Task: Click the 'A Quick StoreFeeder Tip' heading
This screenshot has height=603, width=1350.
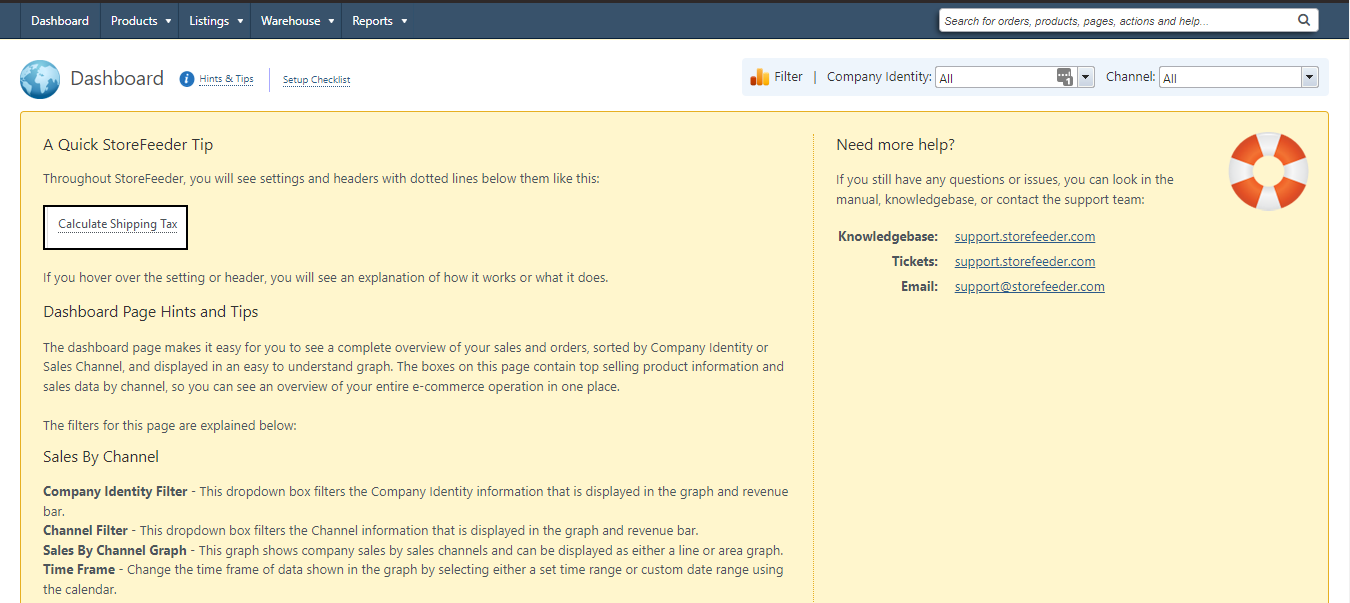Action: click(x=128, y=145)
